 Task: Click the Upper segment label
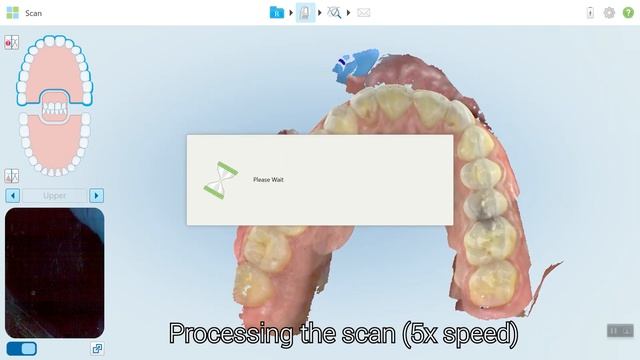click(x=55, y=196)
